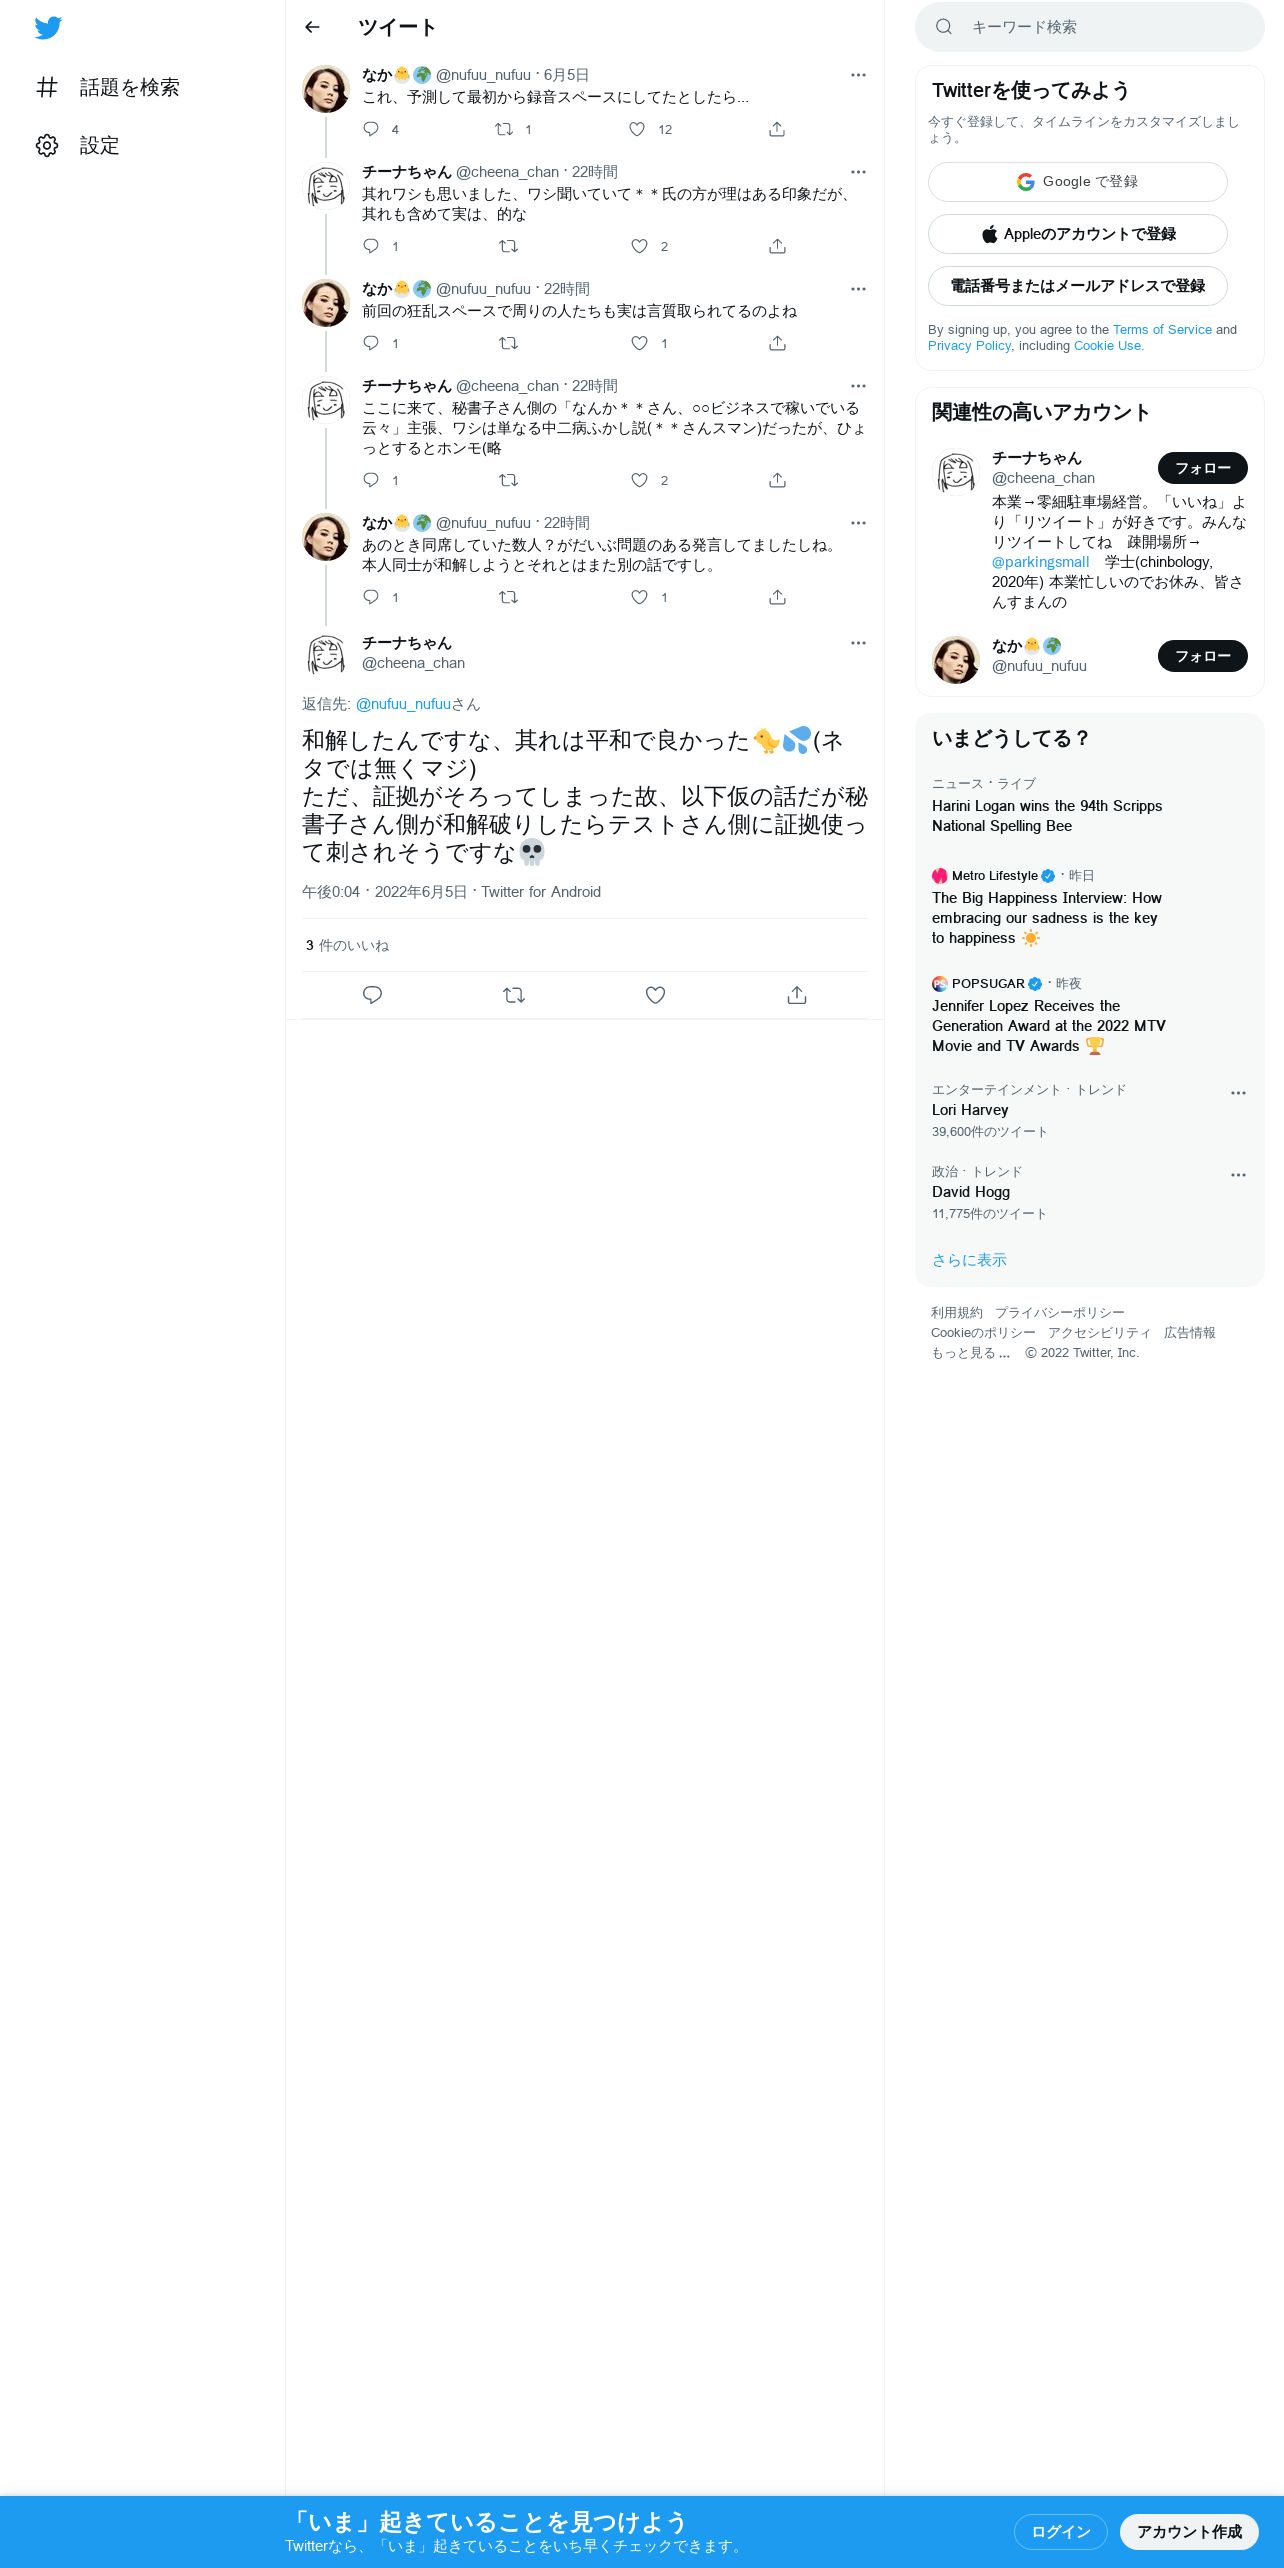
Task: Open more options for the David Hogg trend
Action: [1238, 1175]
